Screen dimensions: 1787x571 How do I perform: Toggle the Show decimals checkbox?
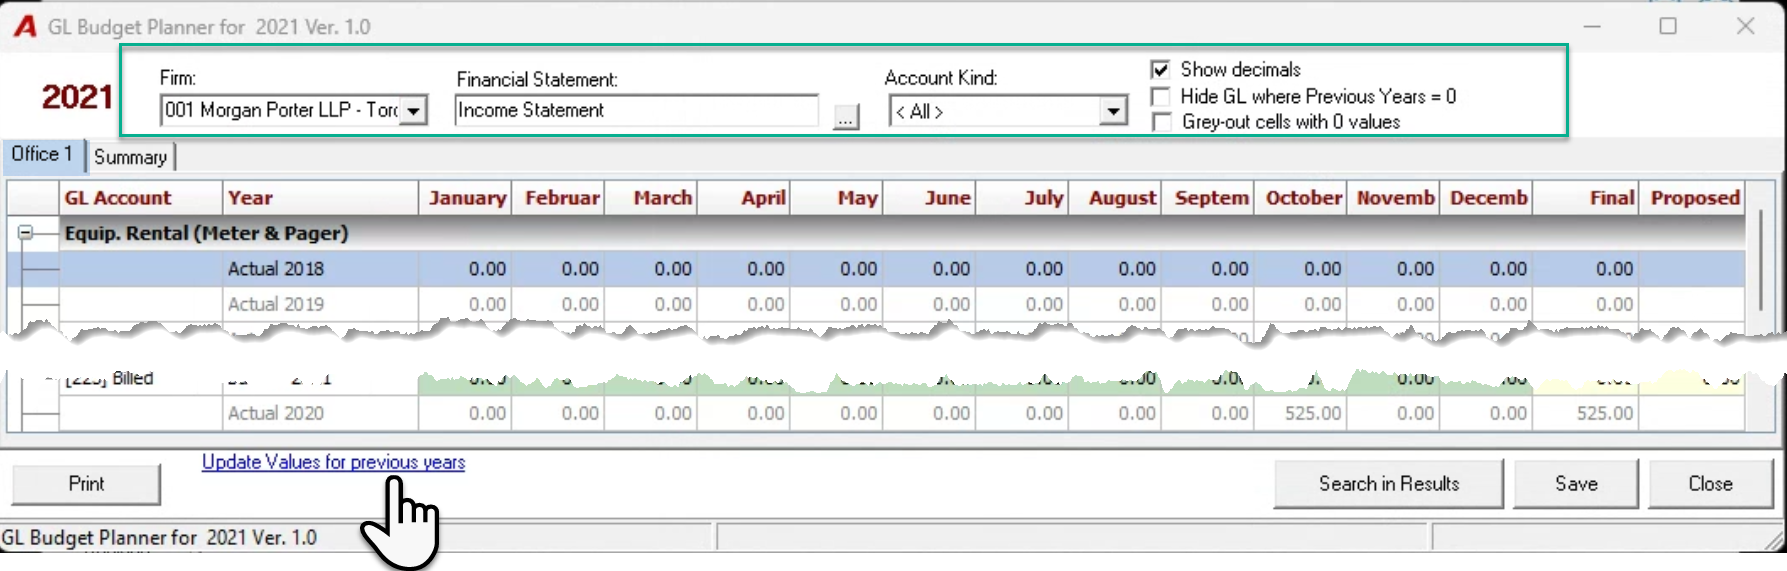coord(1160,70)
